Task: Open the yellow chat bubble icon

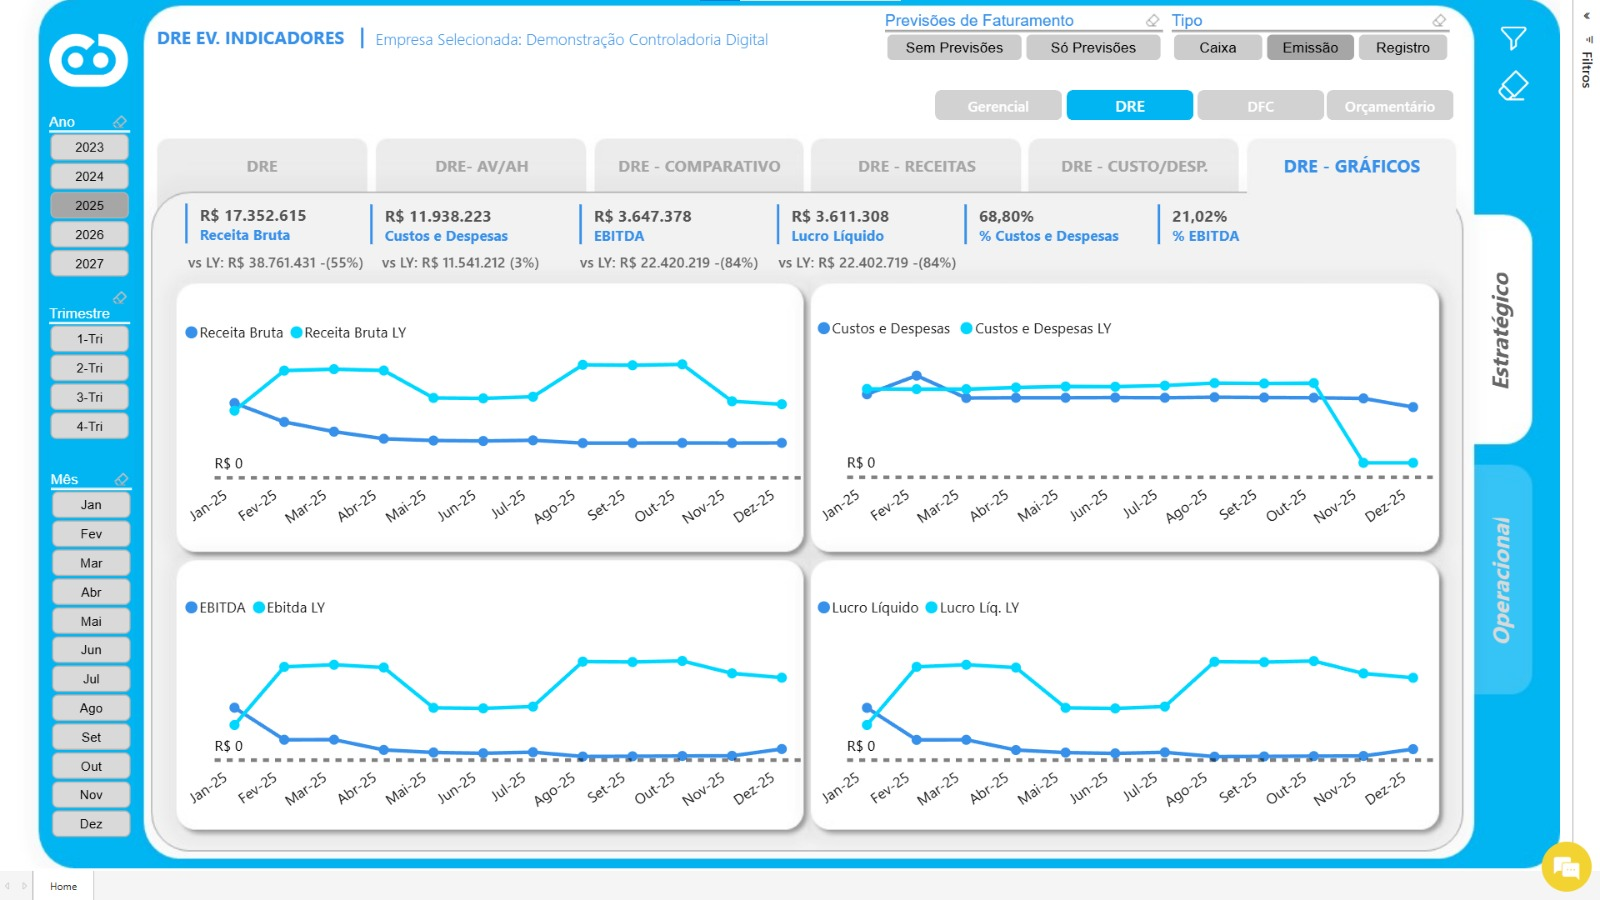Action: point(1566,866)
